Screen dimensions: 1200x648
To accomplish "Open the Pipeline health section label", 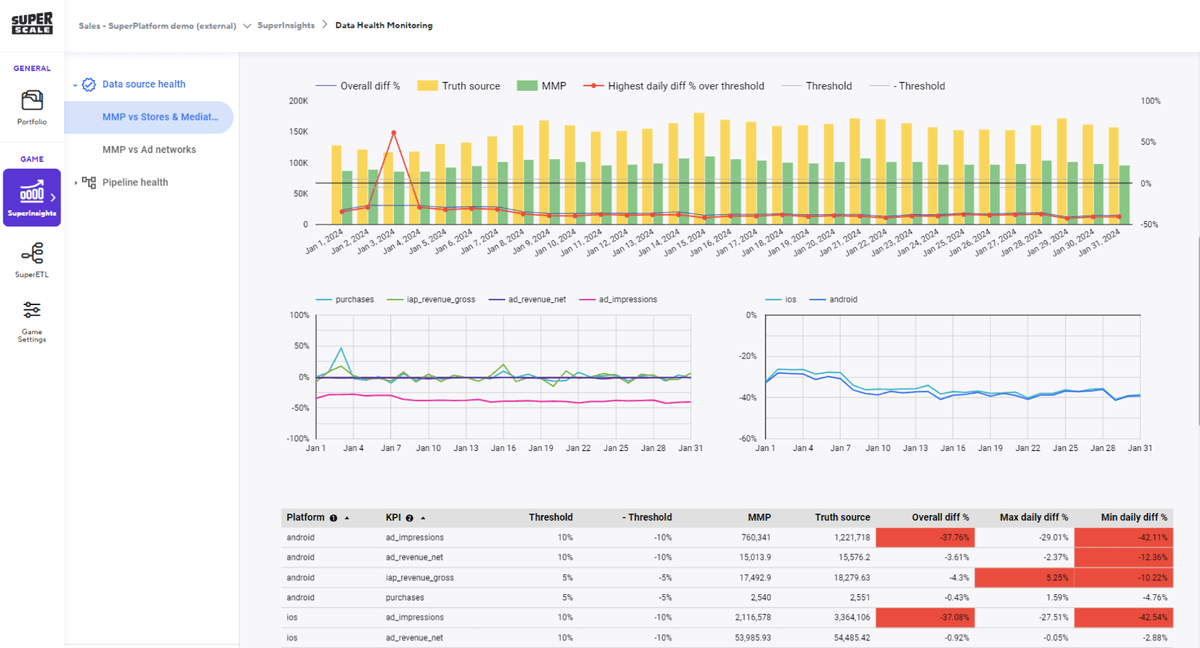I will 135,182.
